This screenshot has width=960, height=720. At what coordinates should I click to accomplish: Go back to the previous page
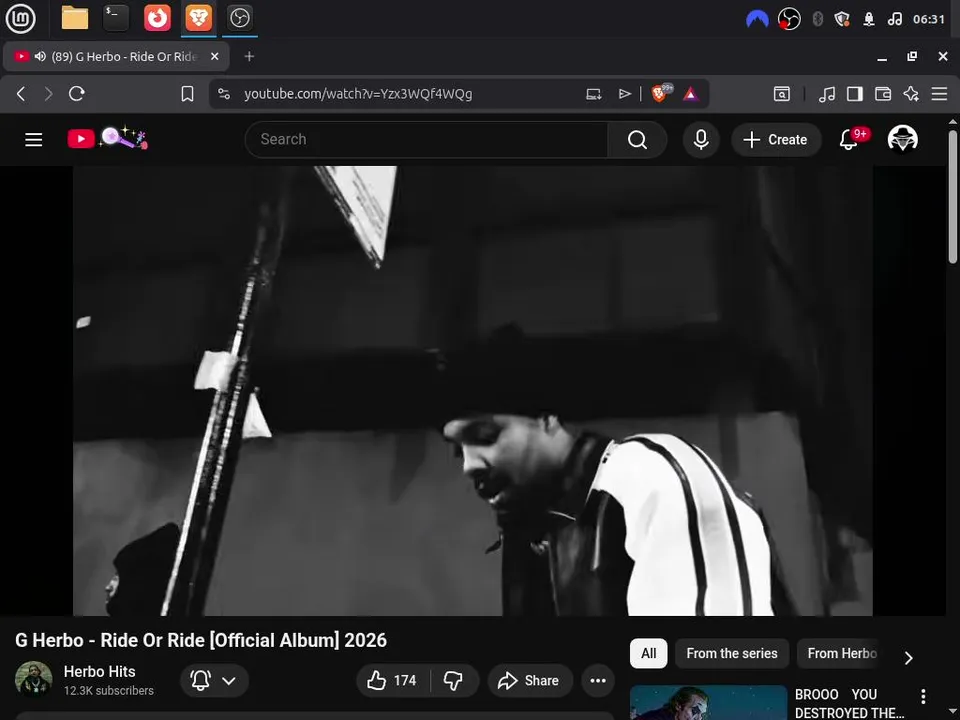pos(21,94)
